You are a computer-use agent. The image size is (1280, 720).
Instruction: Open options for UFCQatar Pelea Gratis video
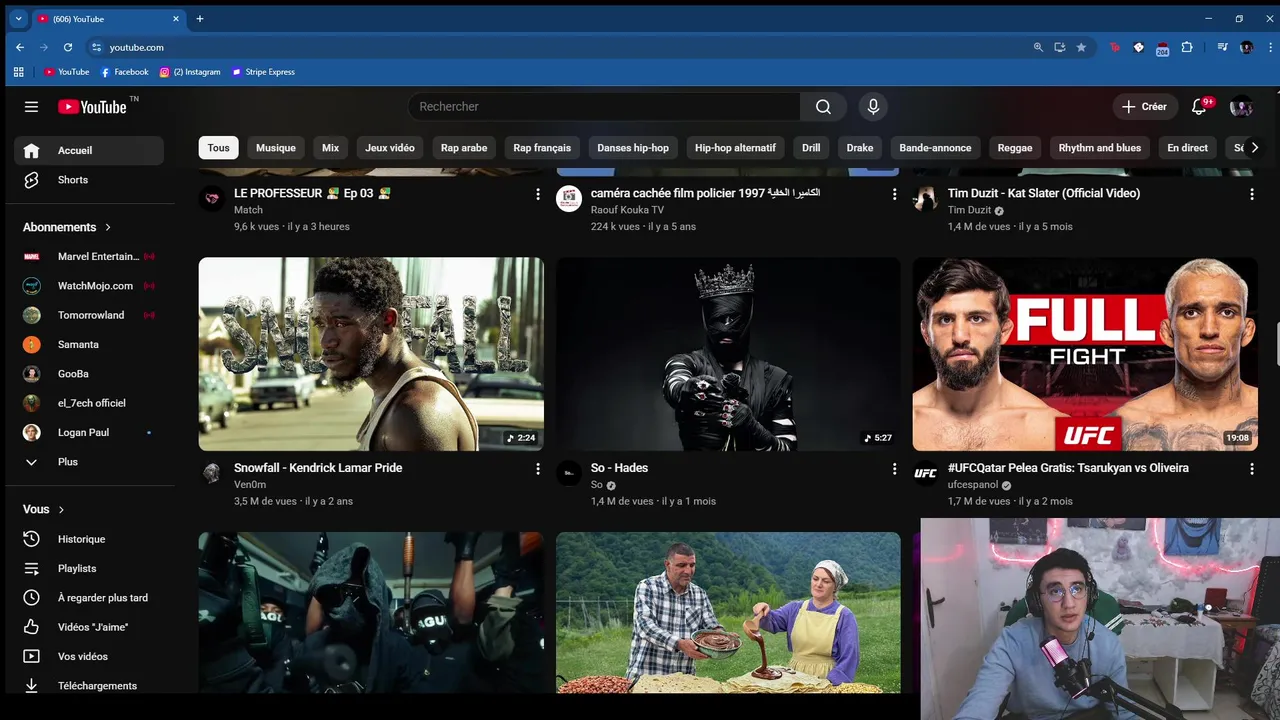click(1251, 469)
